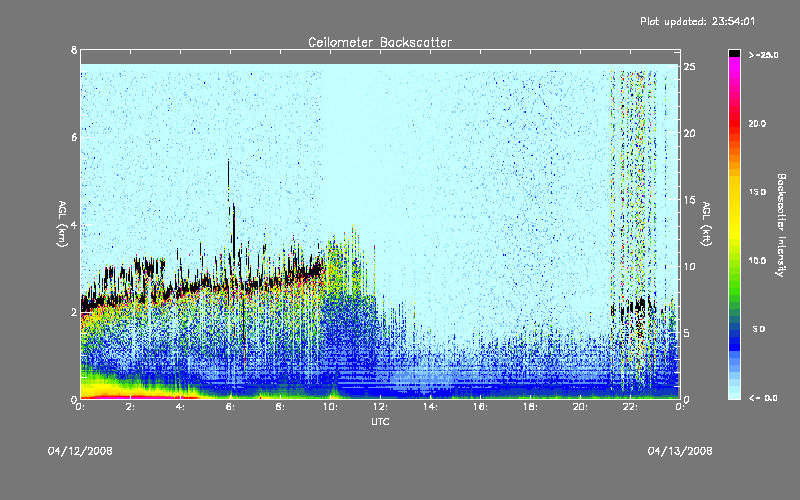Click the "10.0" colorbar label
800x500 pixels.
pos(757,261)
